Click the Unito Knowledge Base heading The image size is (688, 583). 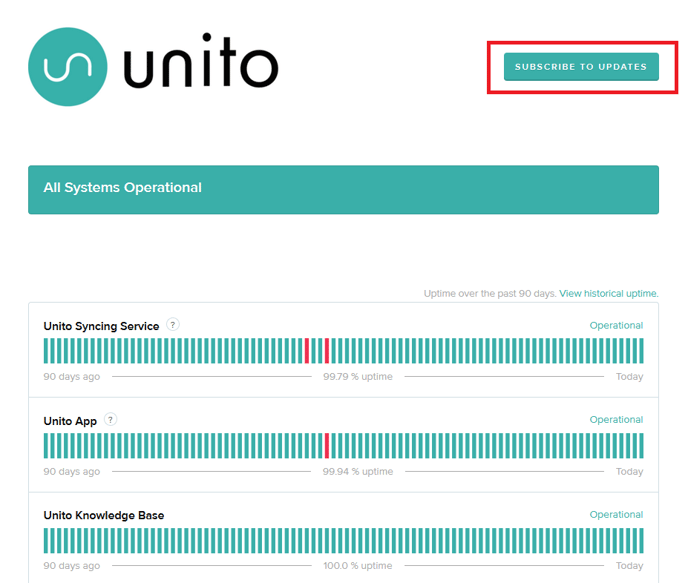coord(104,515)
